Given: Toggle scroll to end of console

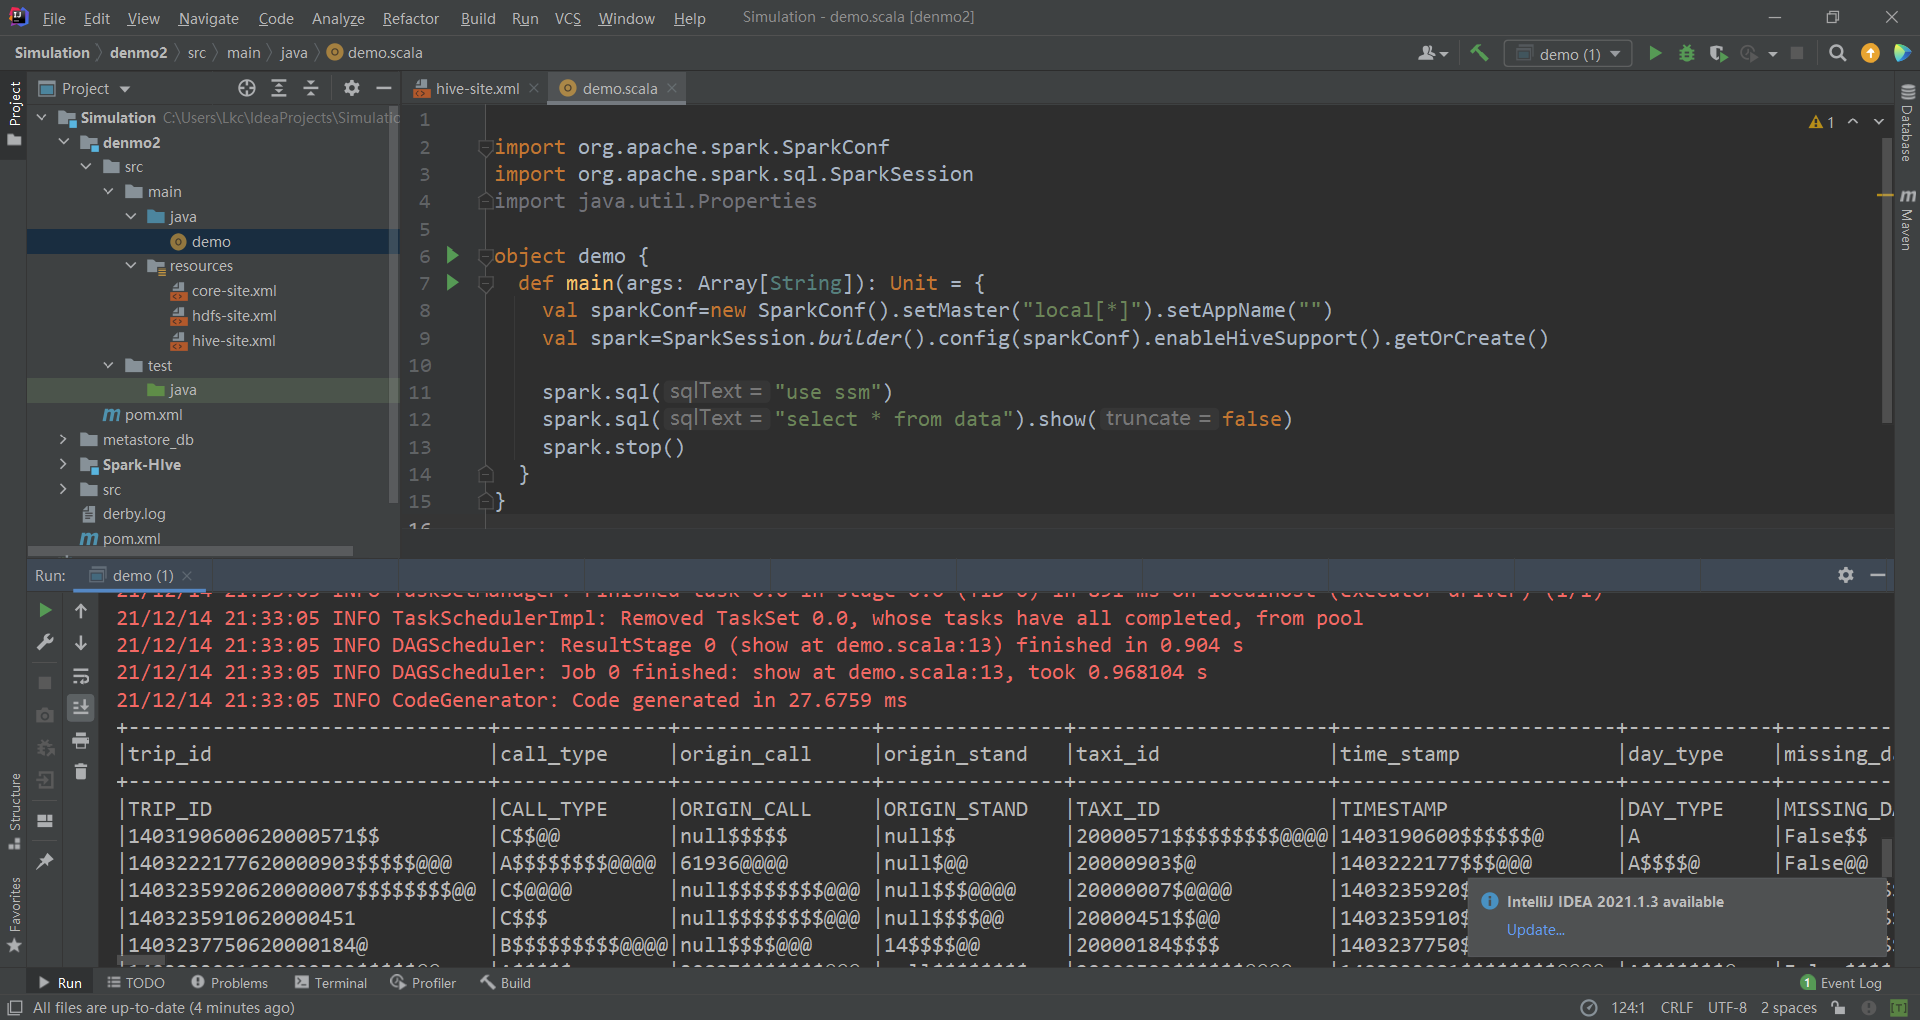Looking at the screenshot, I should (81, 708).
